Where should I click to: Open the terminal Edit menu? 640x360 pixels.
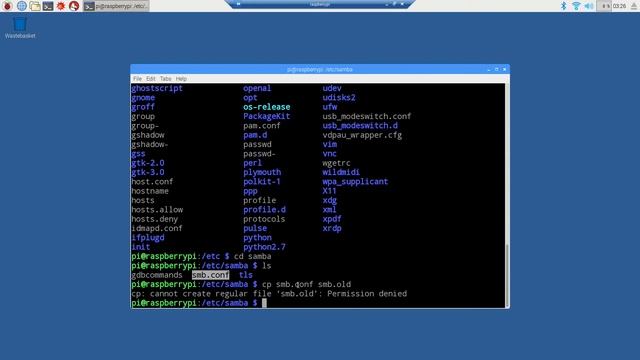[x=151, y=78]
